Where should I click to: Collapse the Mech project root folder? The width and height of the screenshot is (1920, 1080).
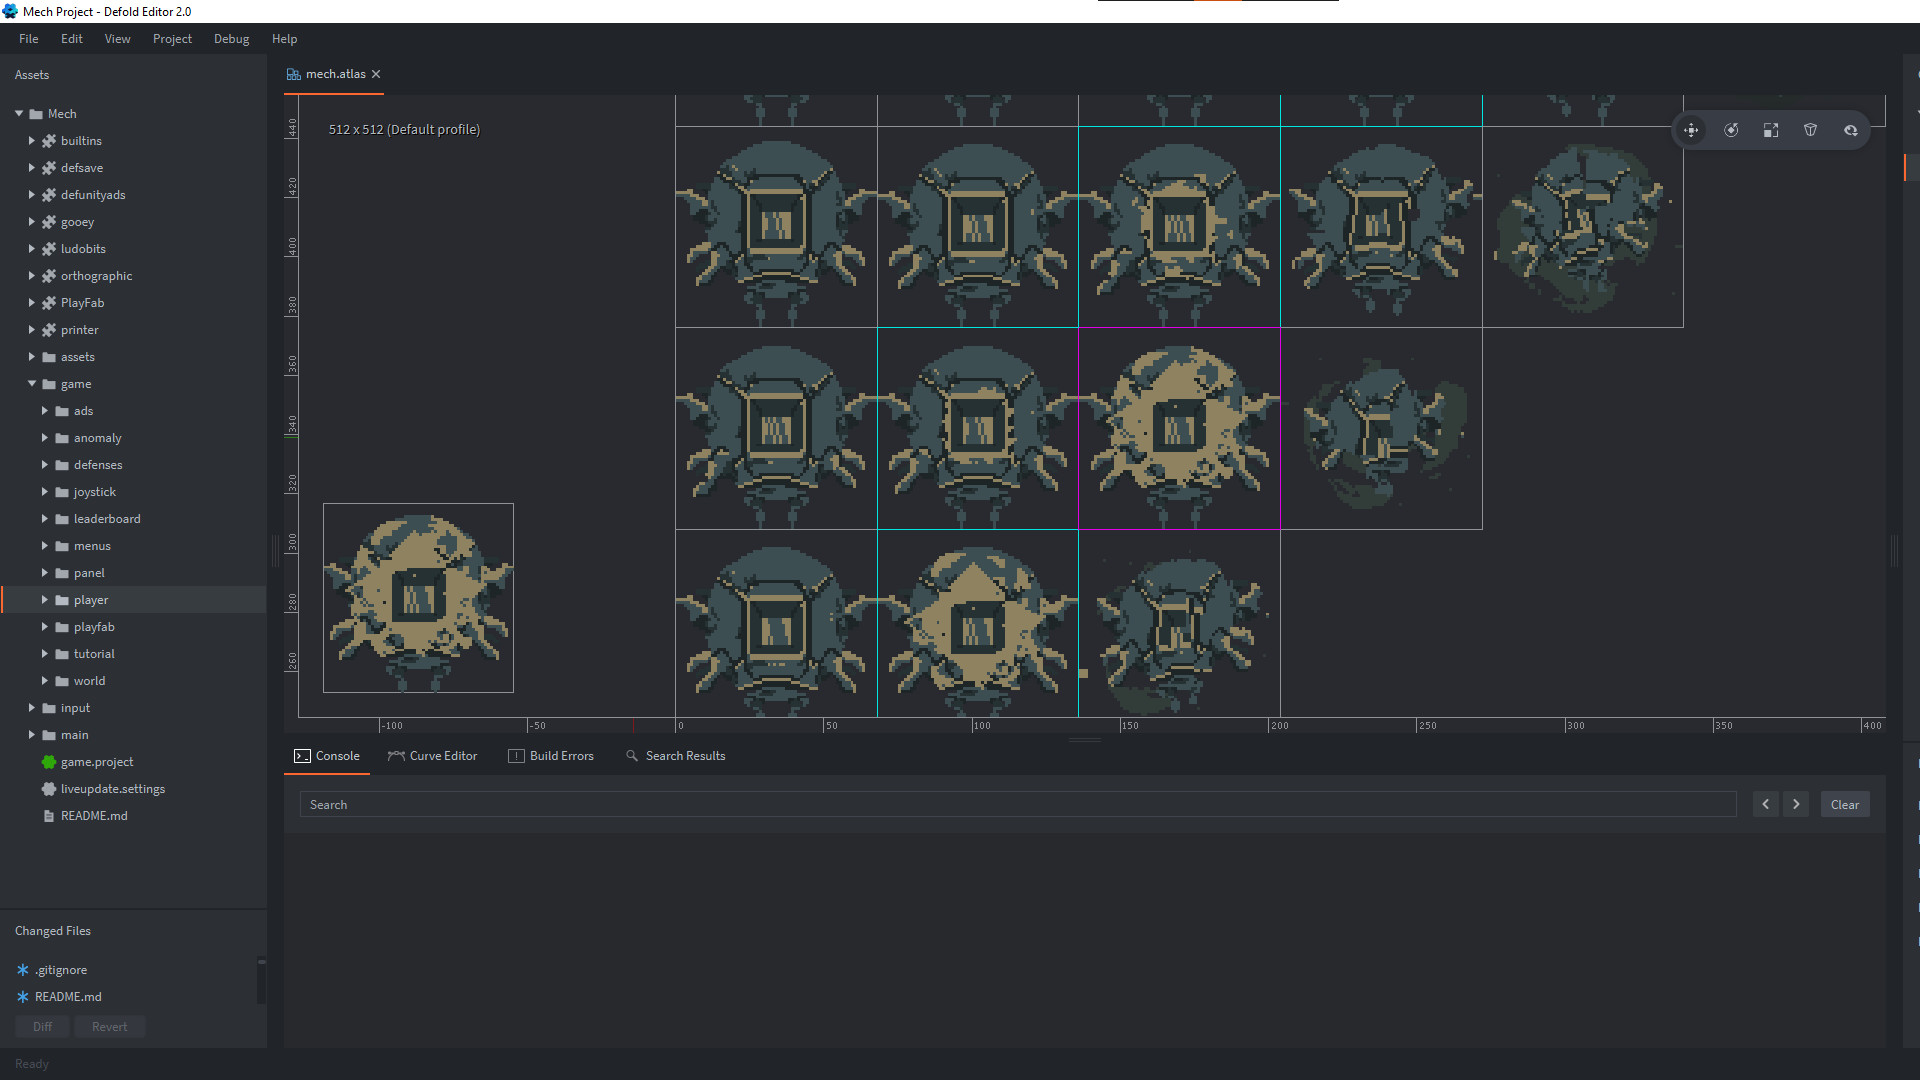coord(17,113)
